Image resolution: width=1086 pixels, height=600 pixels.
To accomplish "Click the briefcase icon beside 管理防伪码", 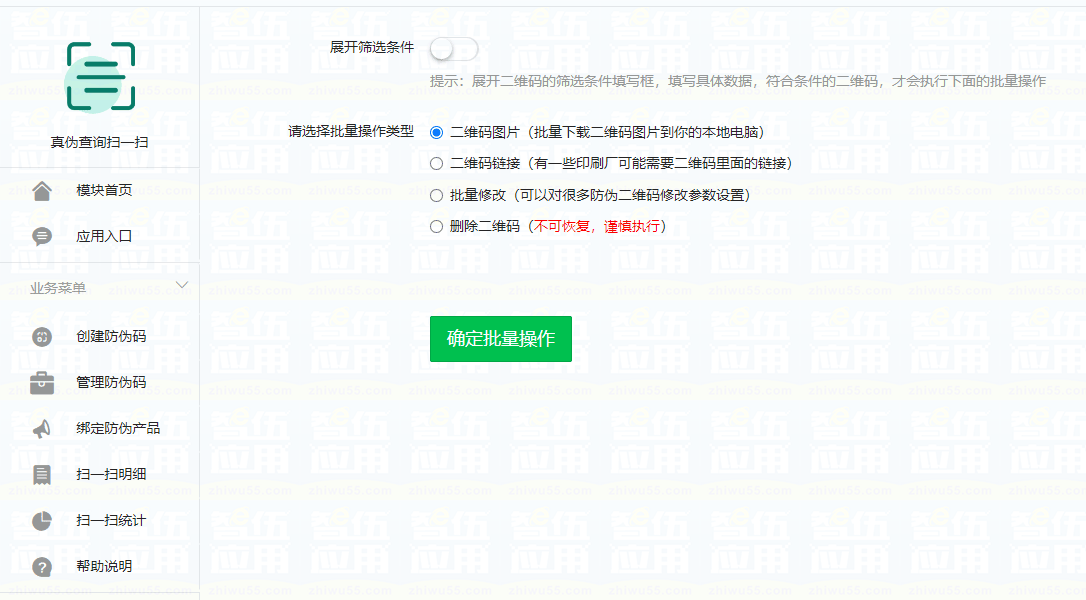I will [42, 383].
